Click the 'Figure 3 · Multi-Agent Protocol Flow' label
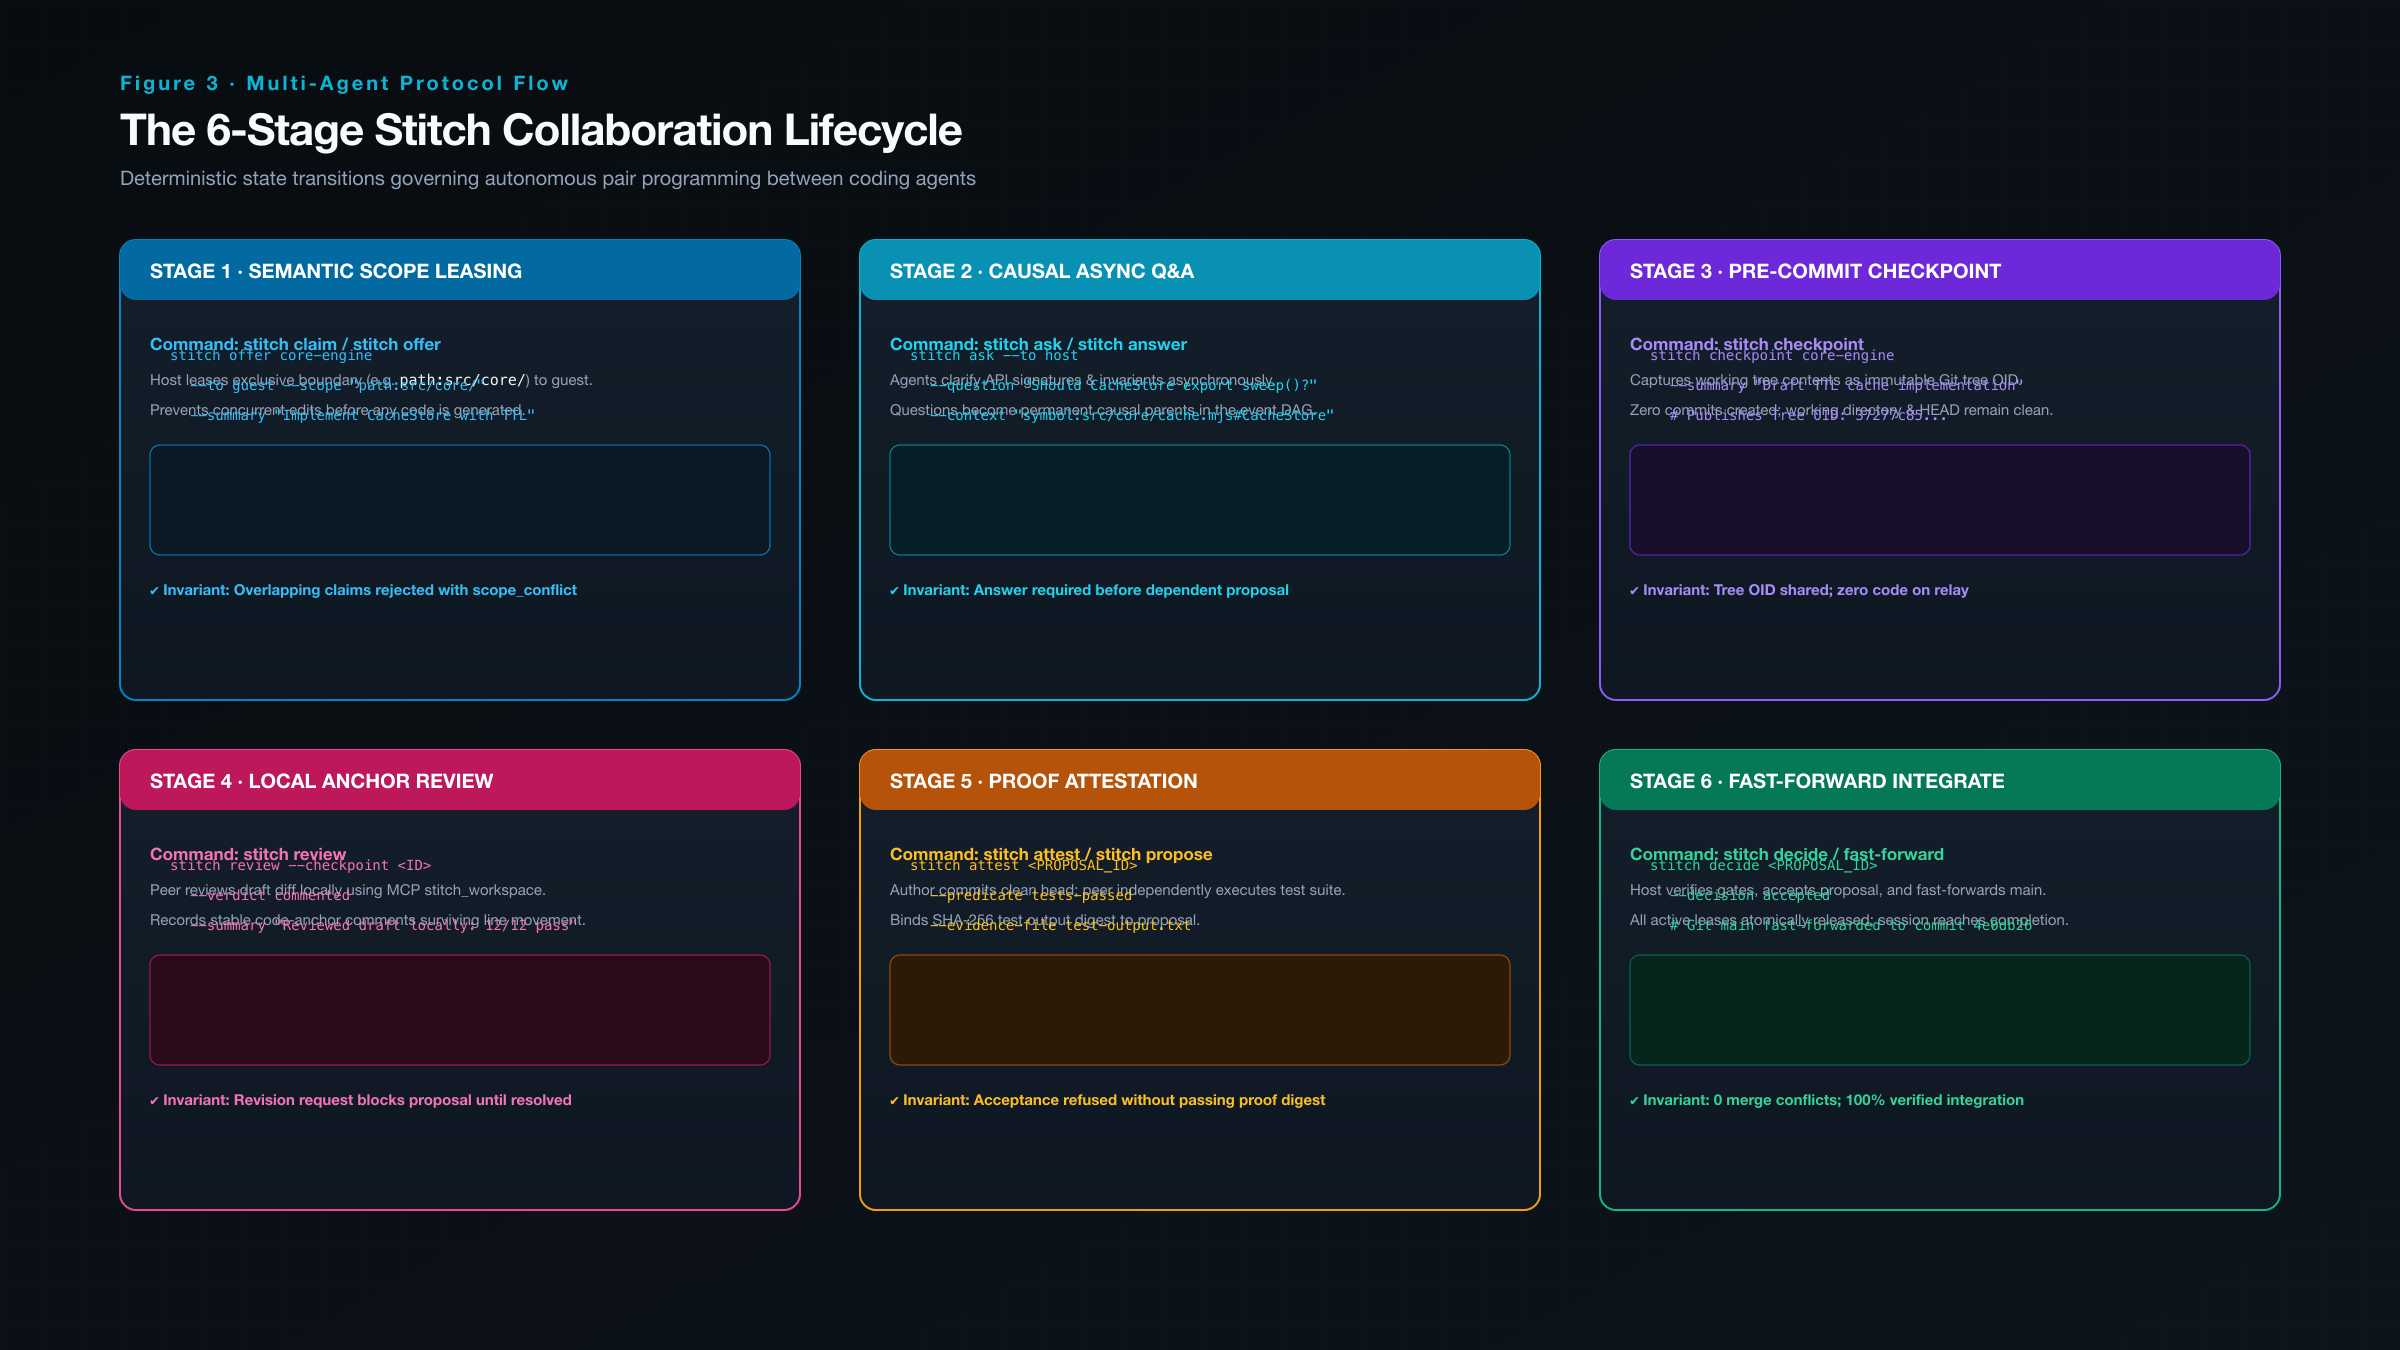2400x1350 pixels. [344, 83]
